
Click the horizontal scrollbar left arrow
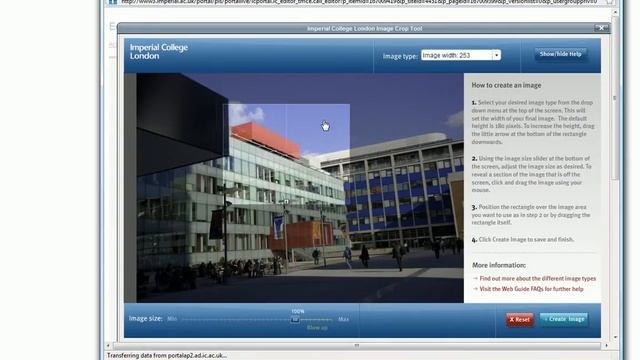[108, 346]
